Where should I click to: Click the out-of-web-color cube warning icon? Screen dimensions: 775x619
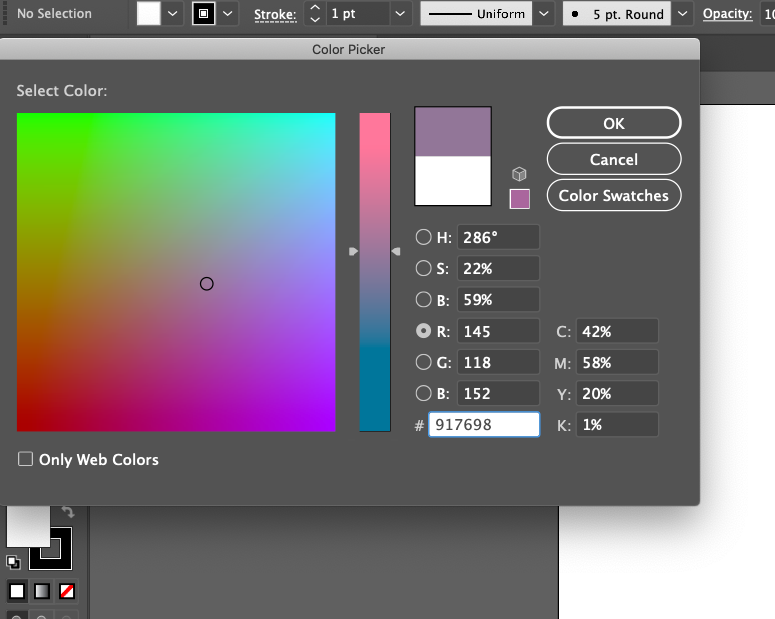(x=519, y=174)
